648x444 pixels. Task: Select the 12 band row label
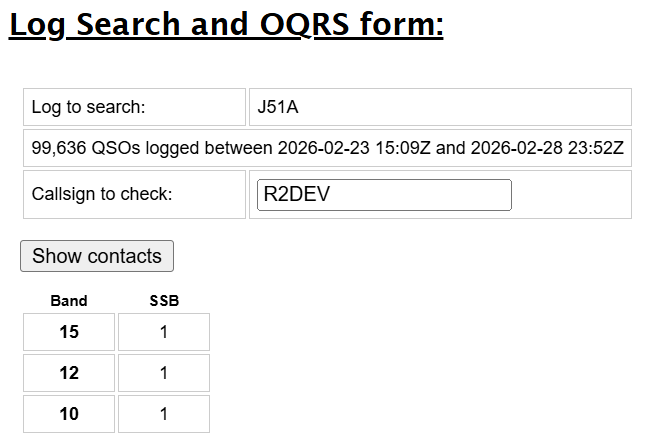click(69, 373)
